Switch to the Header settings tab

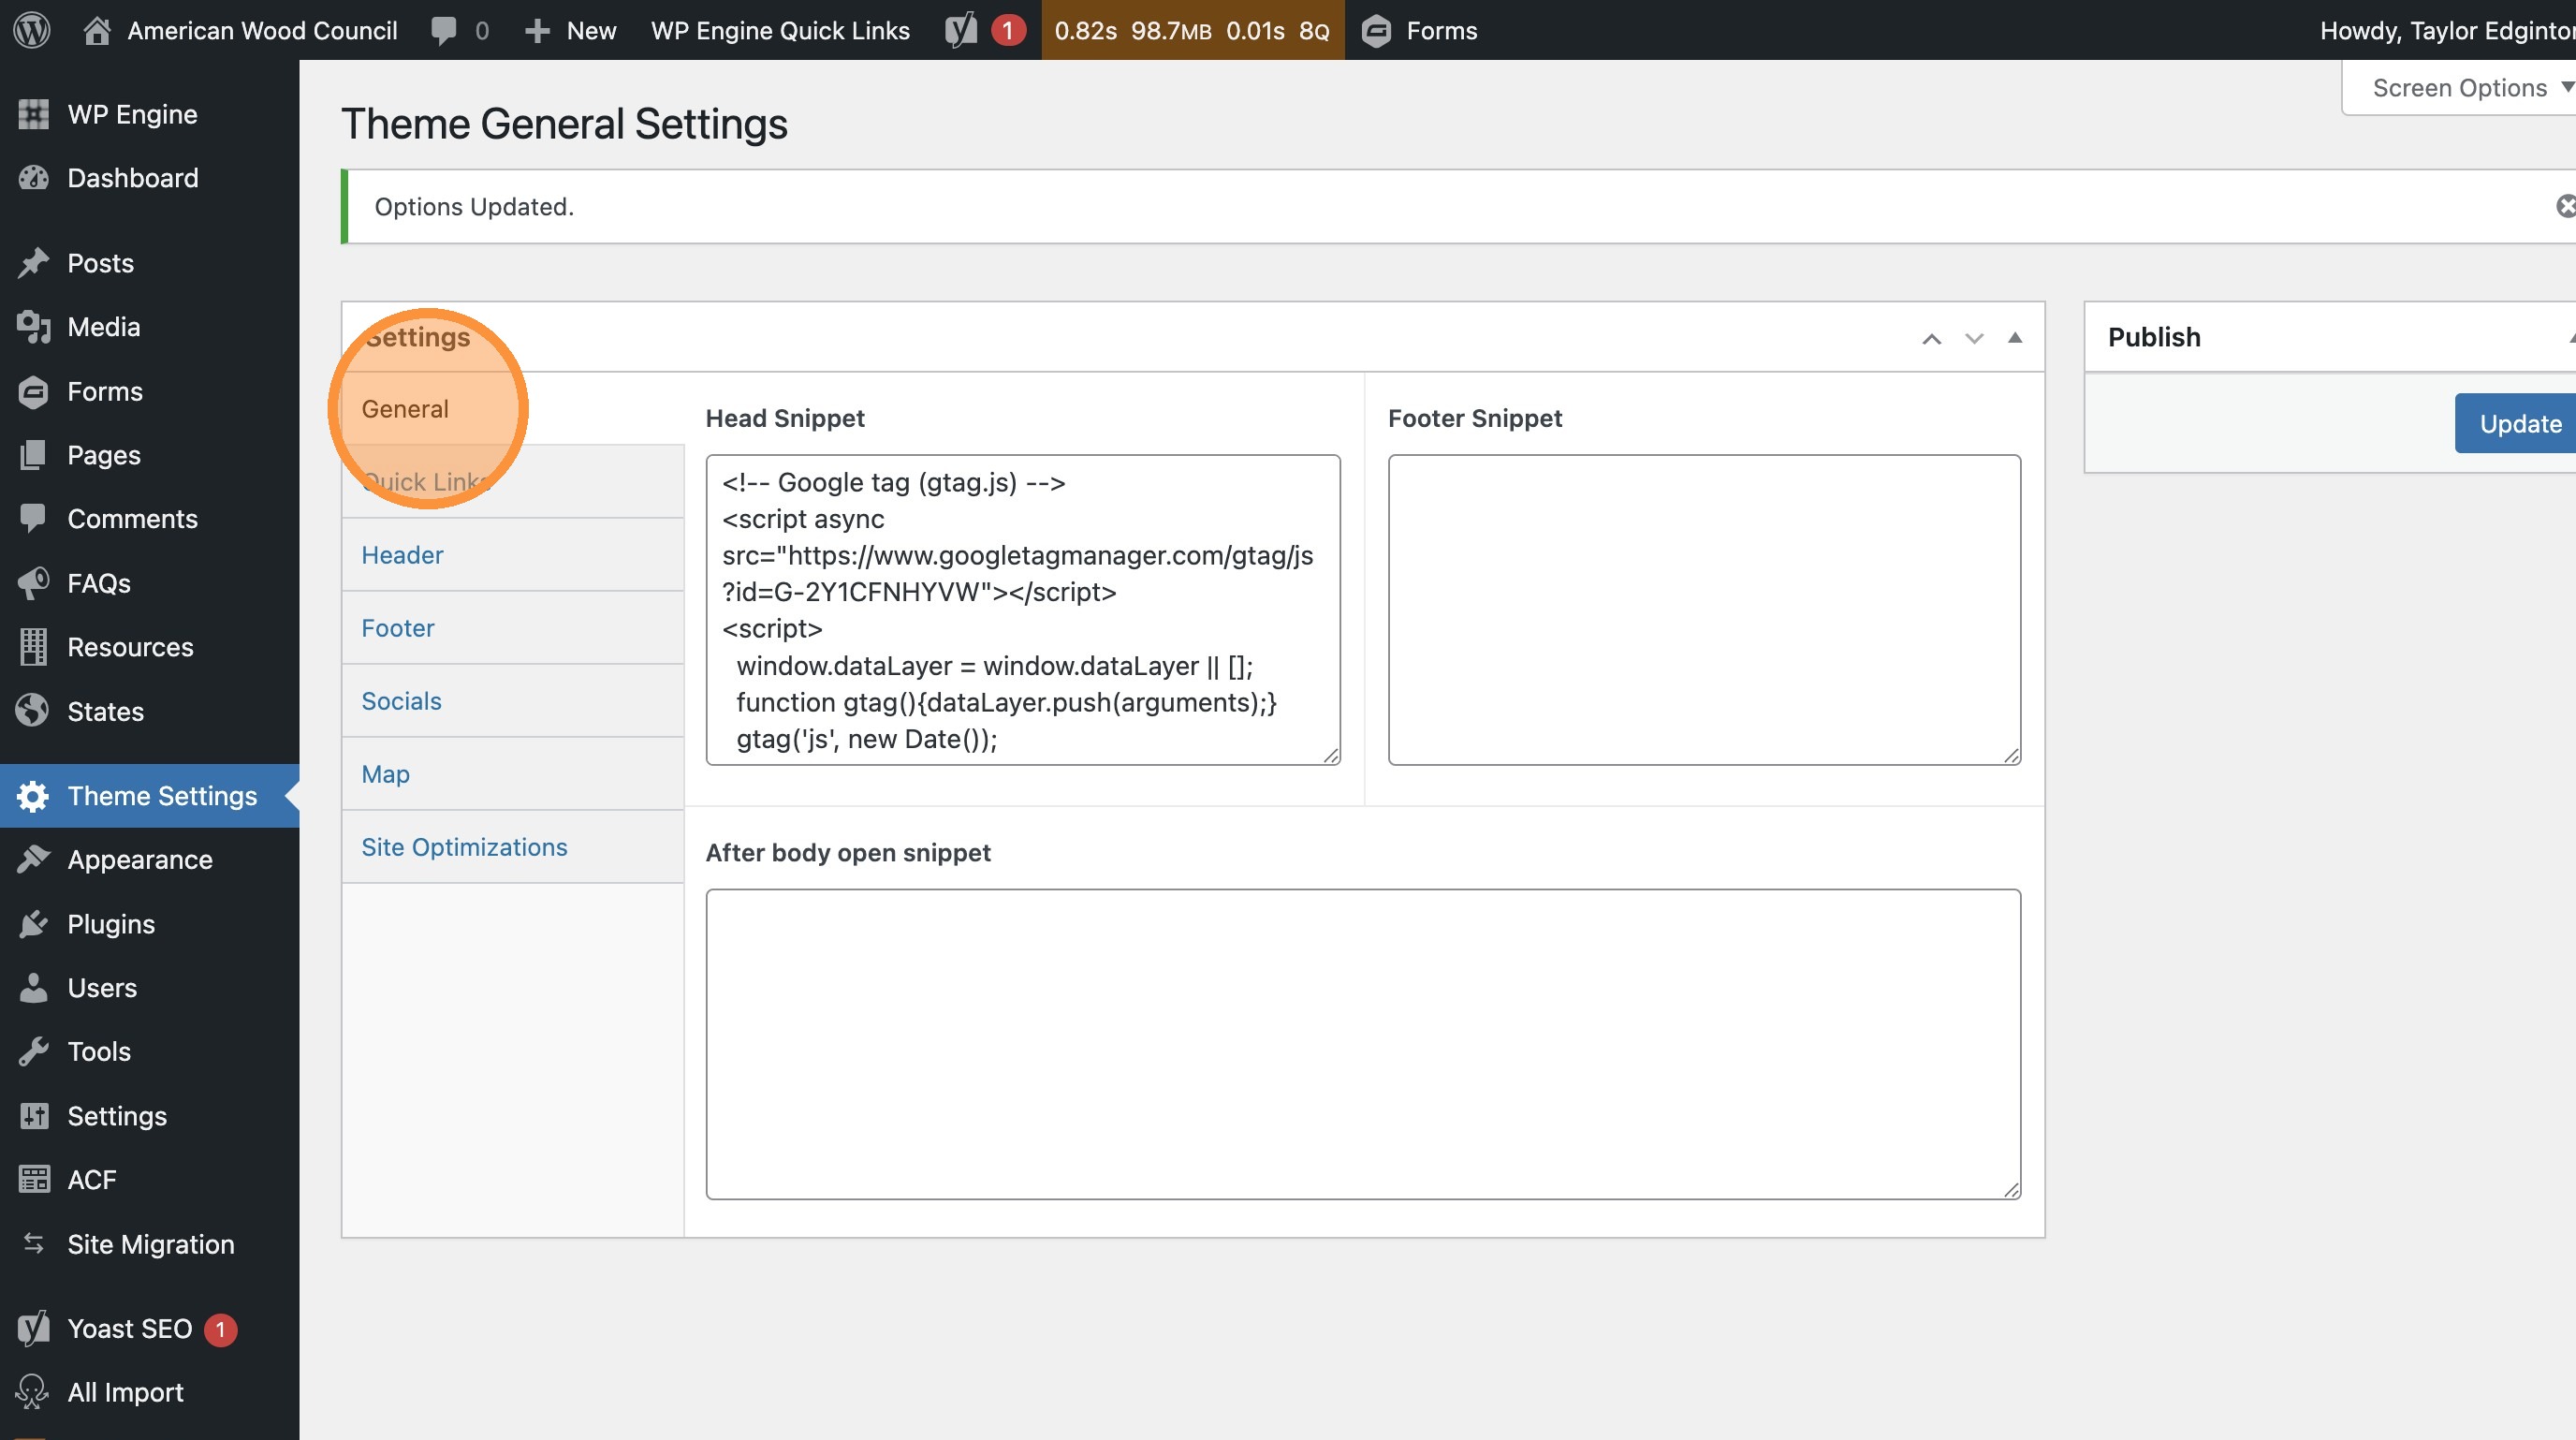(x=402, y=554)
